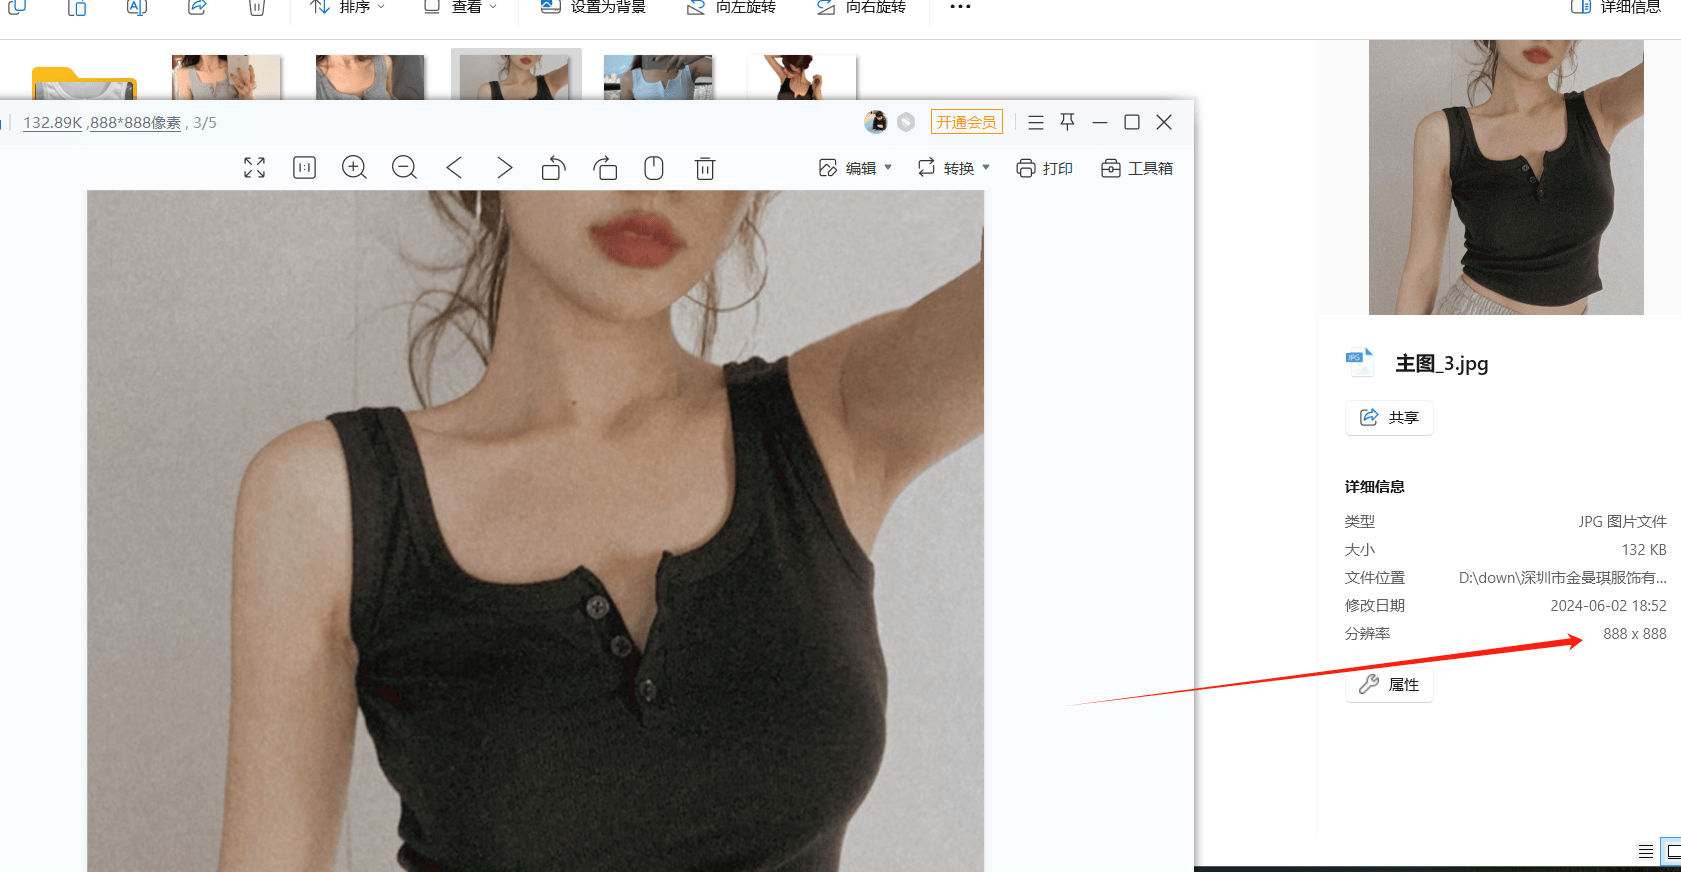Zoom out of the image
The height and width of the screenshot is (872, 1681).
tap(404, 168)
